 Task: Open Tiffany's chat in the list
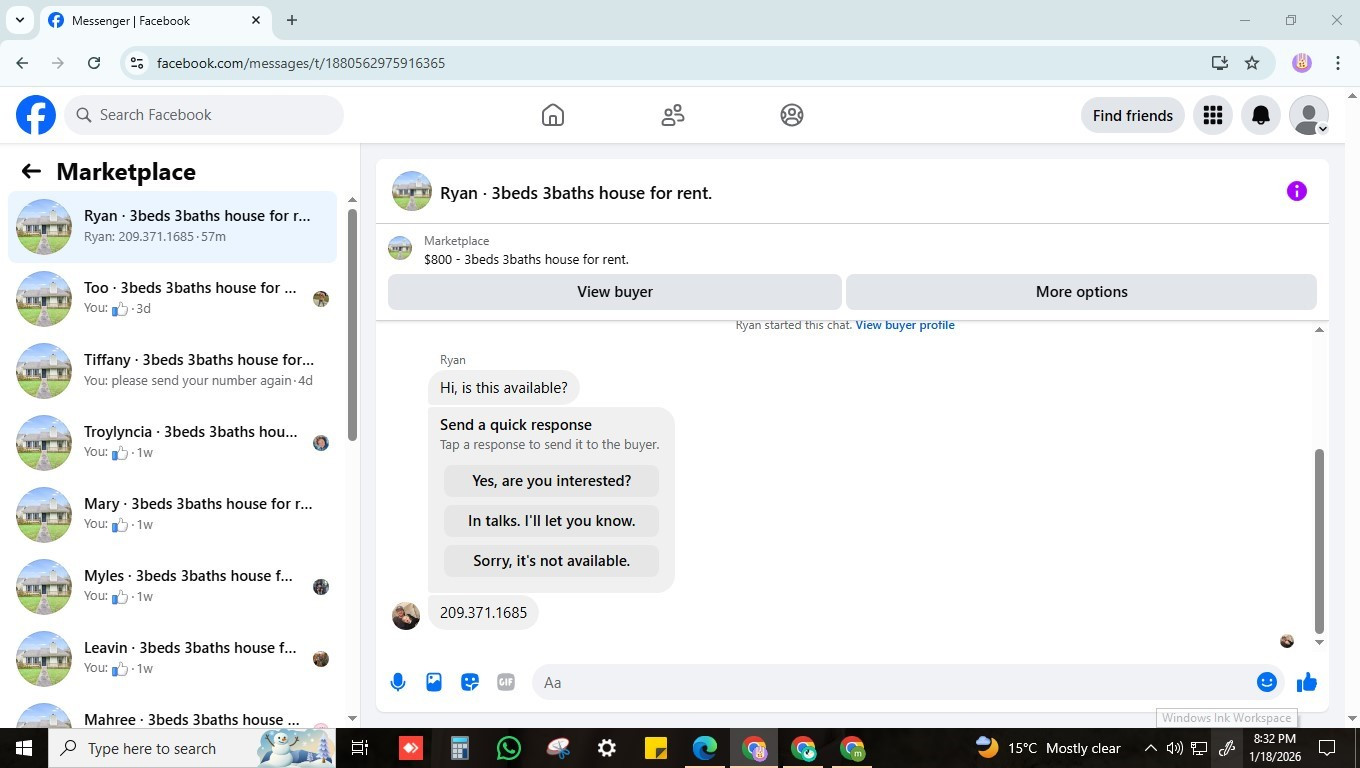point(173,371)
